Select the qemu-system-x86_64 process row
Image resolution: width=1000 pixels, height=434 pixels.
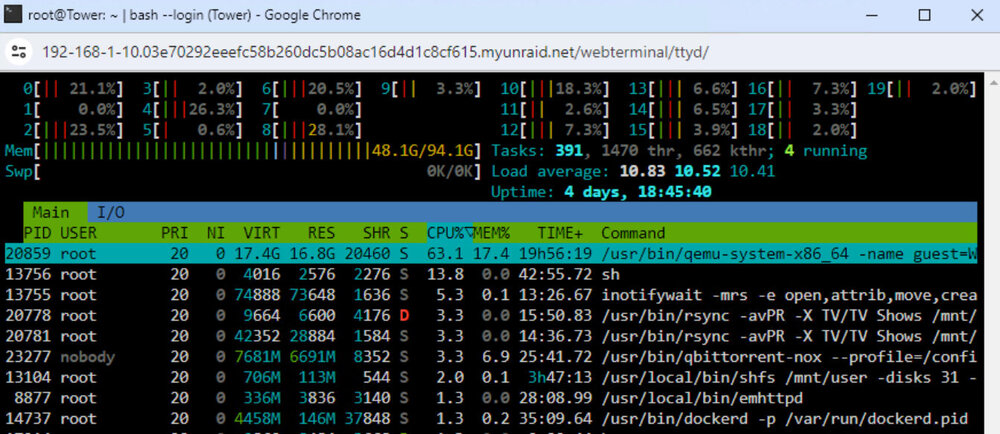(491, 254)
